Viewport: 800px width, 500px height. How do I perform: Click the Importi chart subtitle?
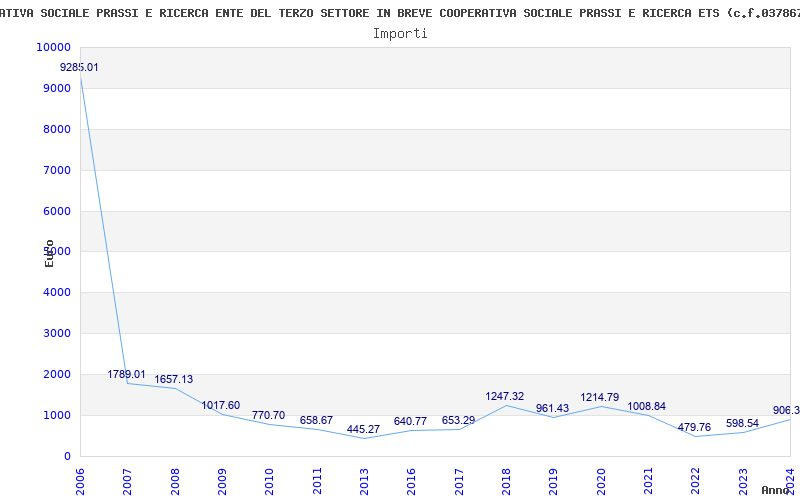click(x=400, y=33)
